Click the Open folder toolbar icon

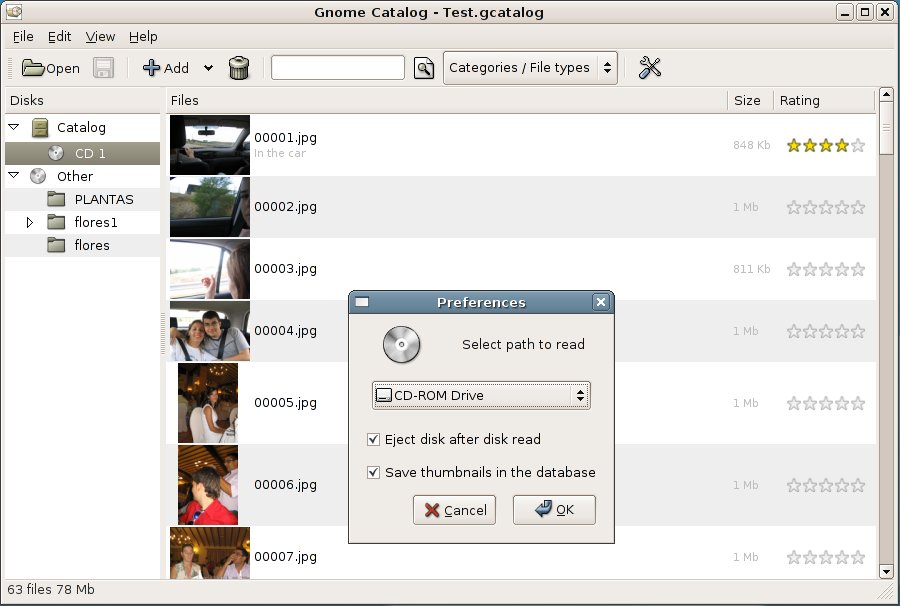[x=34, y=68]
